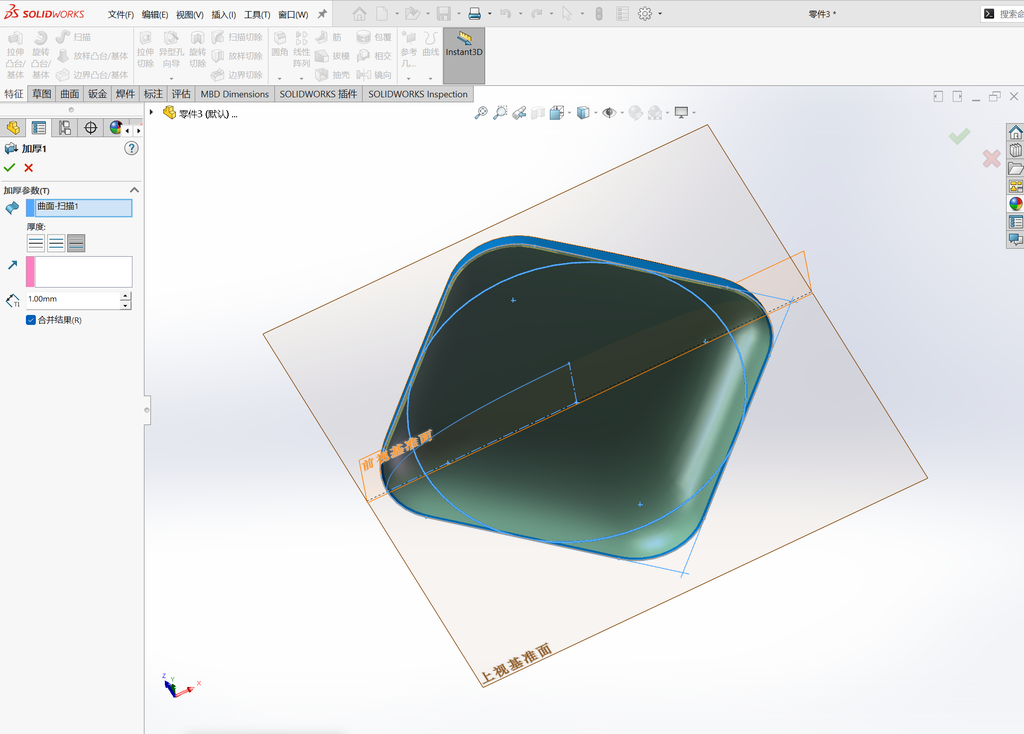Open the Options gear dropdown arrow
The image size is (1024, 734).
tap(660, 14)
